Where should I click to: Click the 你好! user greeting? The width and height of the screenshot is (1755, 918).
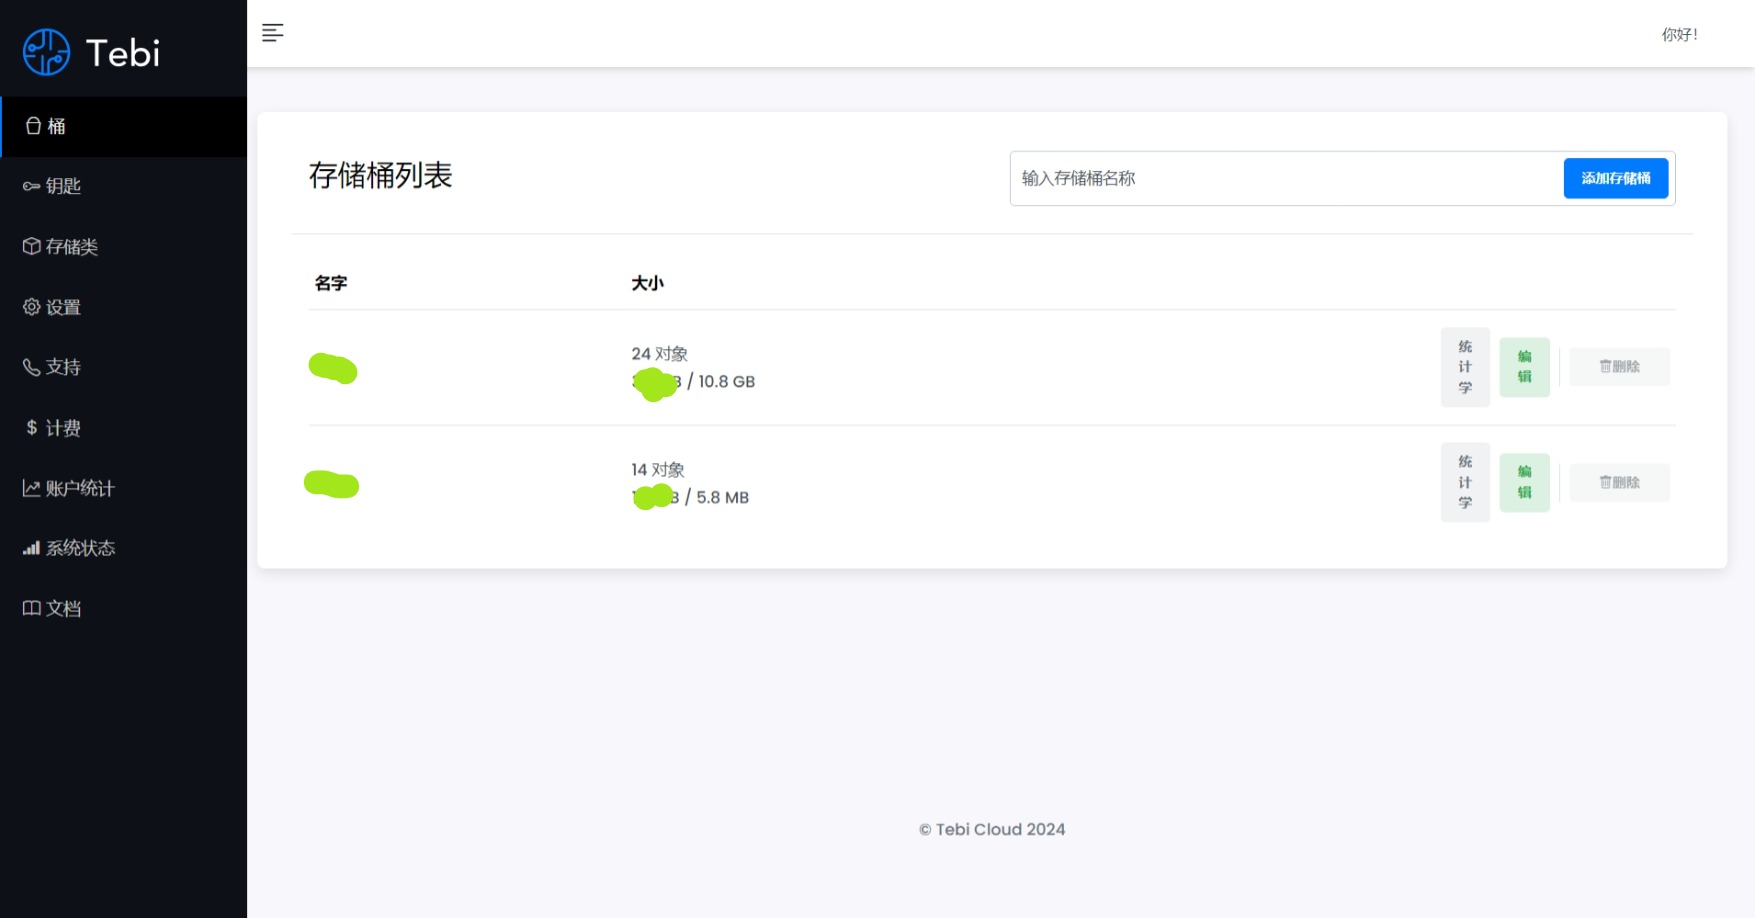(x=1679, y=35)
